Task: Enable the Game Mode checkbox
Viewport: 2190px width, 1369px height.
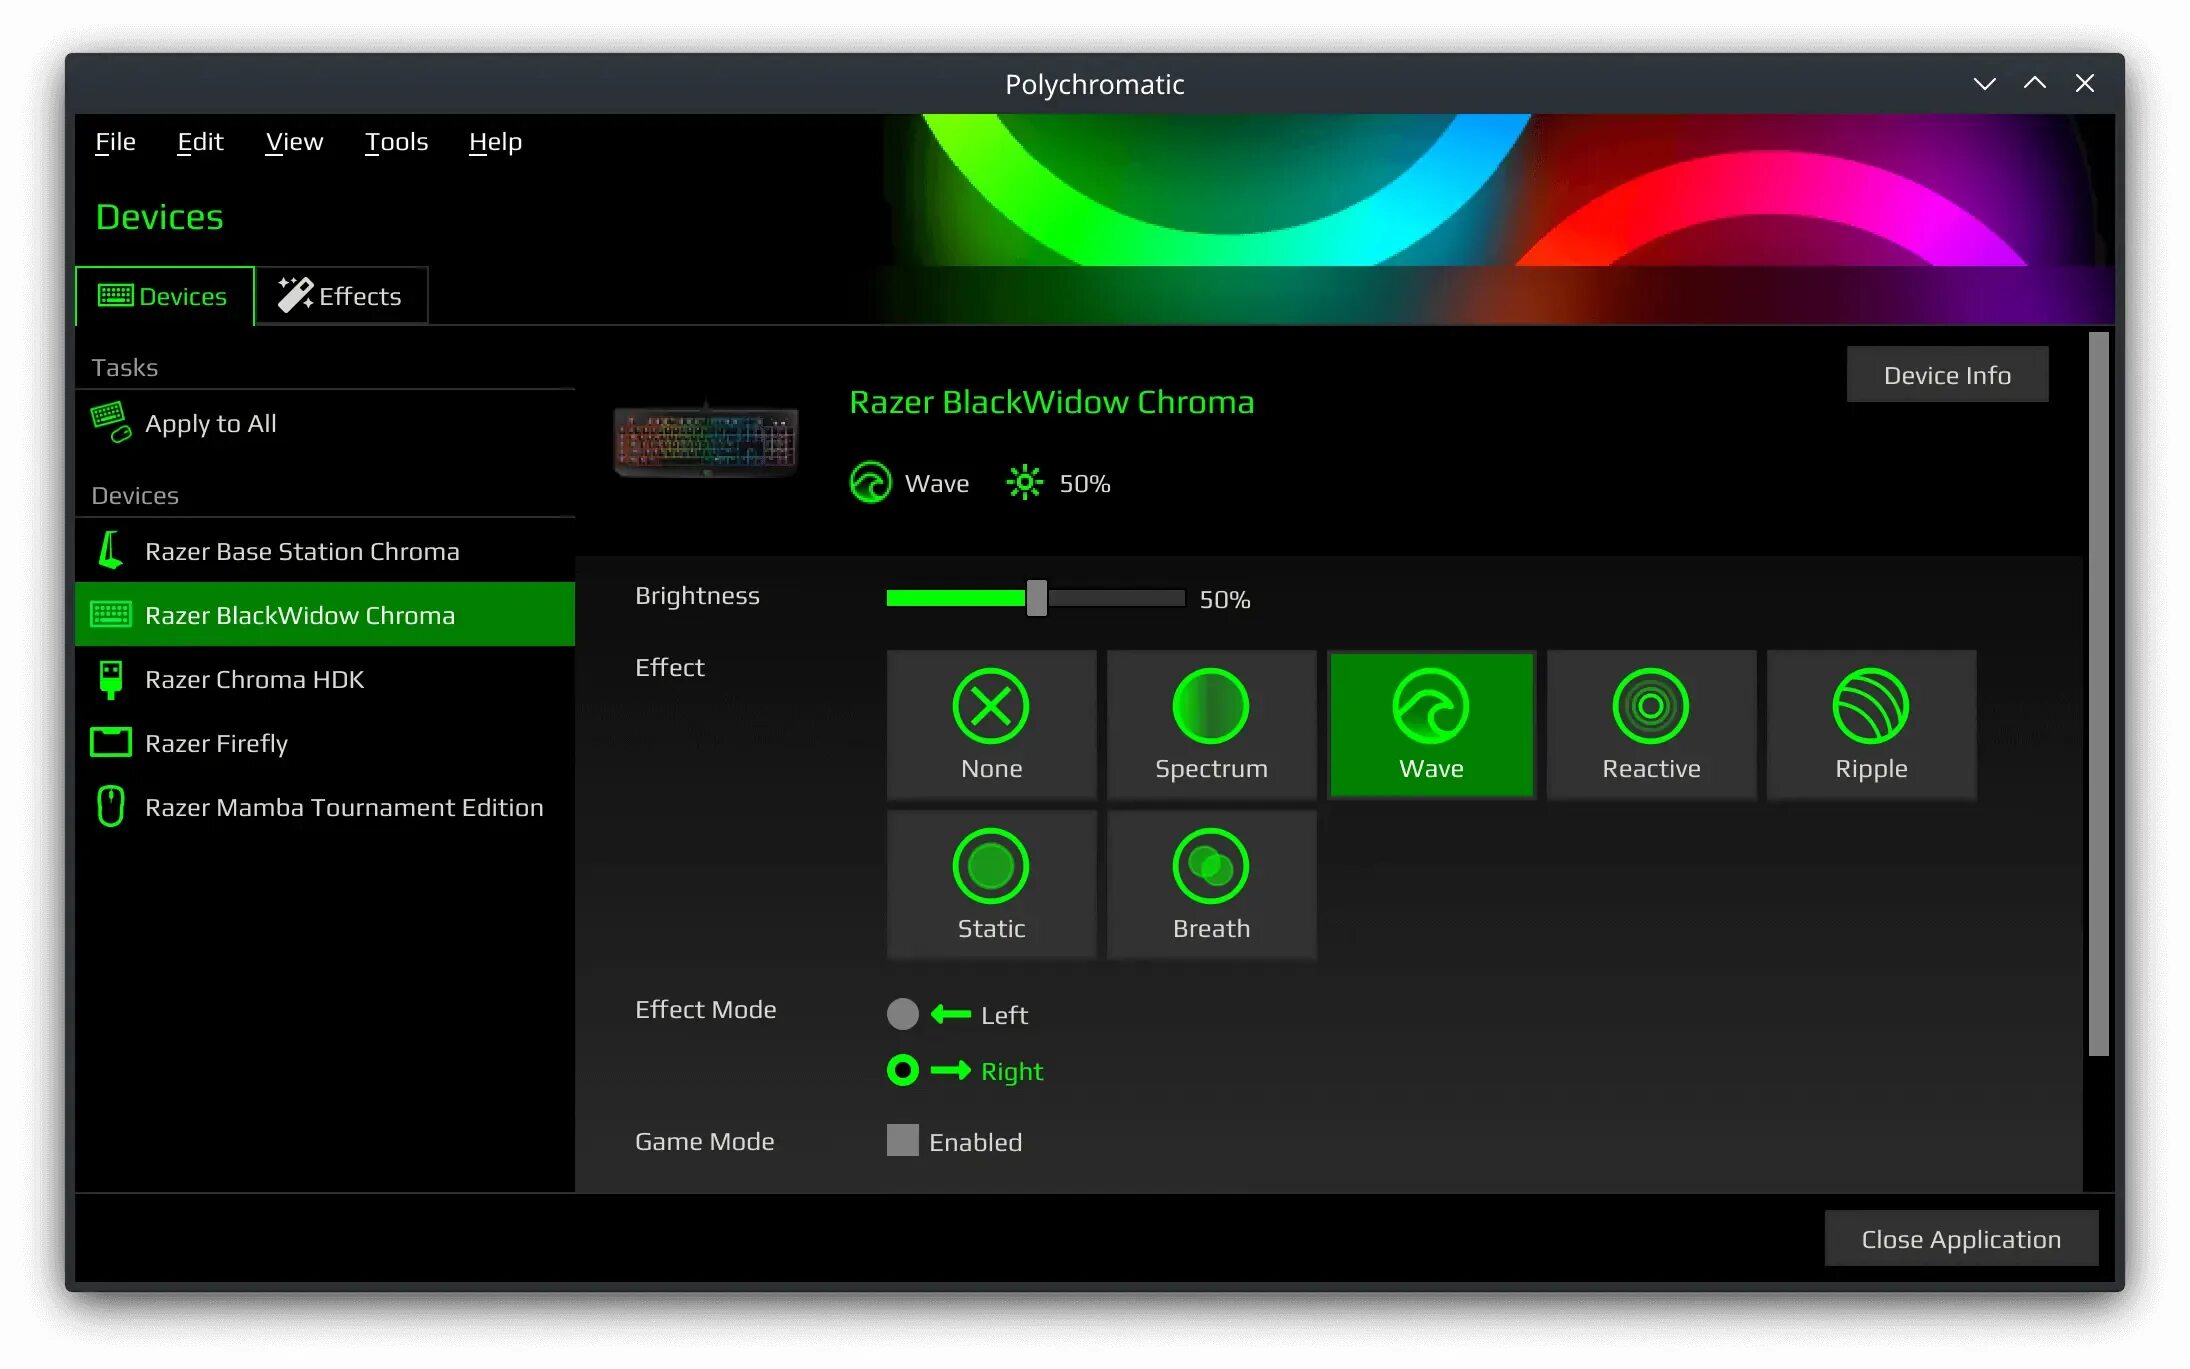Action: (902, 1141)
